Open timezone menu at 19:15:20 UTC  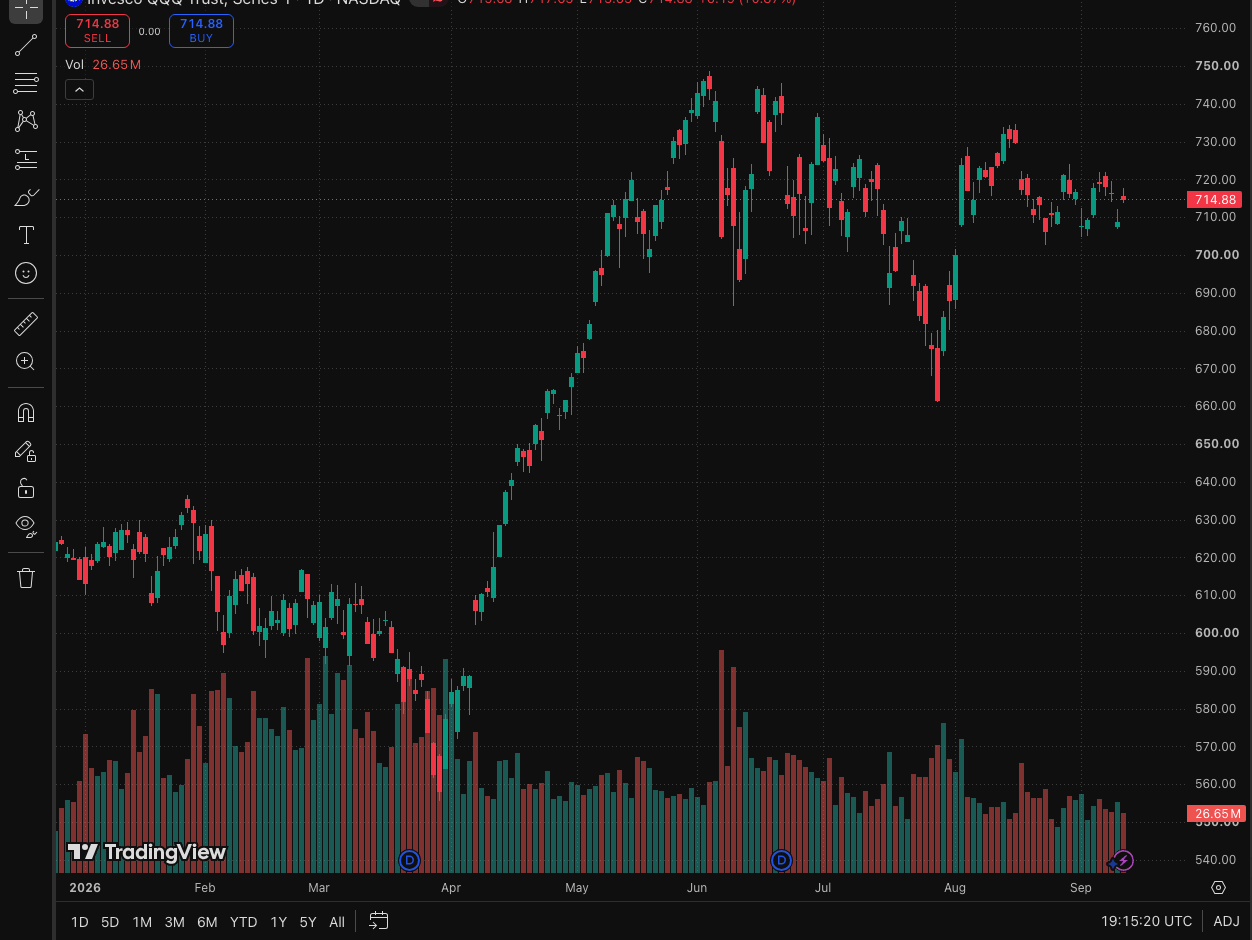click(1146, 922)
